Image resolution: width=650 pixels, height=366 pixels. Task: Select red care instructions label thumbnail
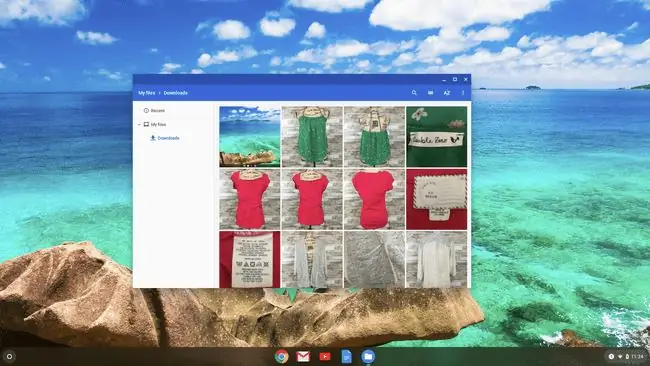(x=250, y=259)
